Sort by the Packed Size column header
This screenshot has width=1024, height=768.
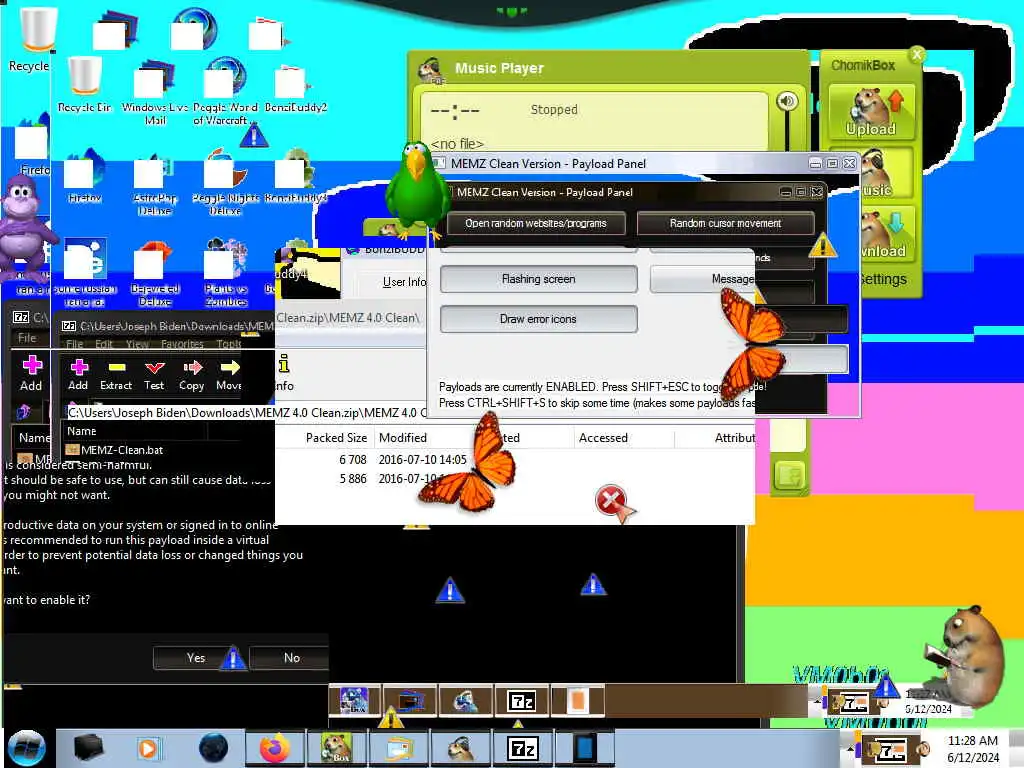(336, 438)
